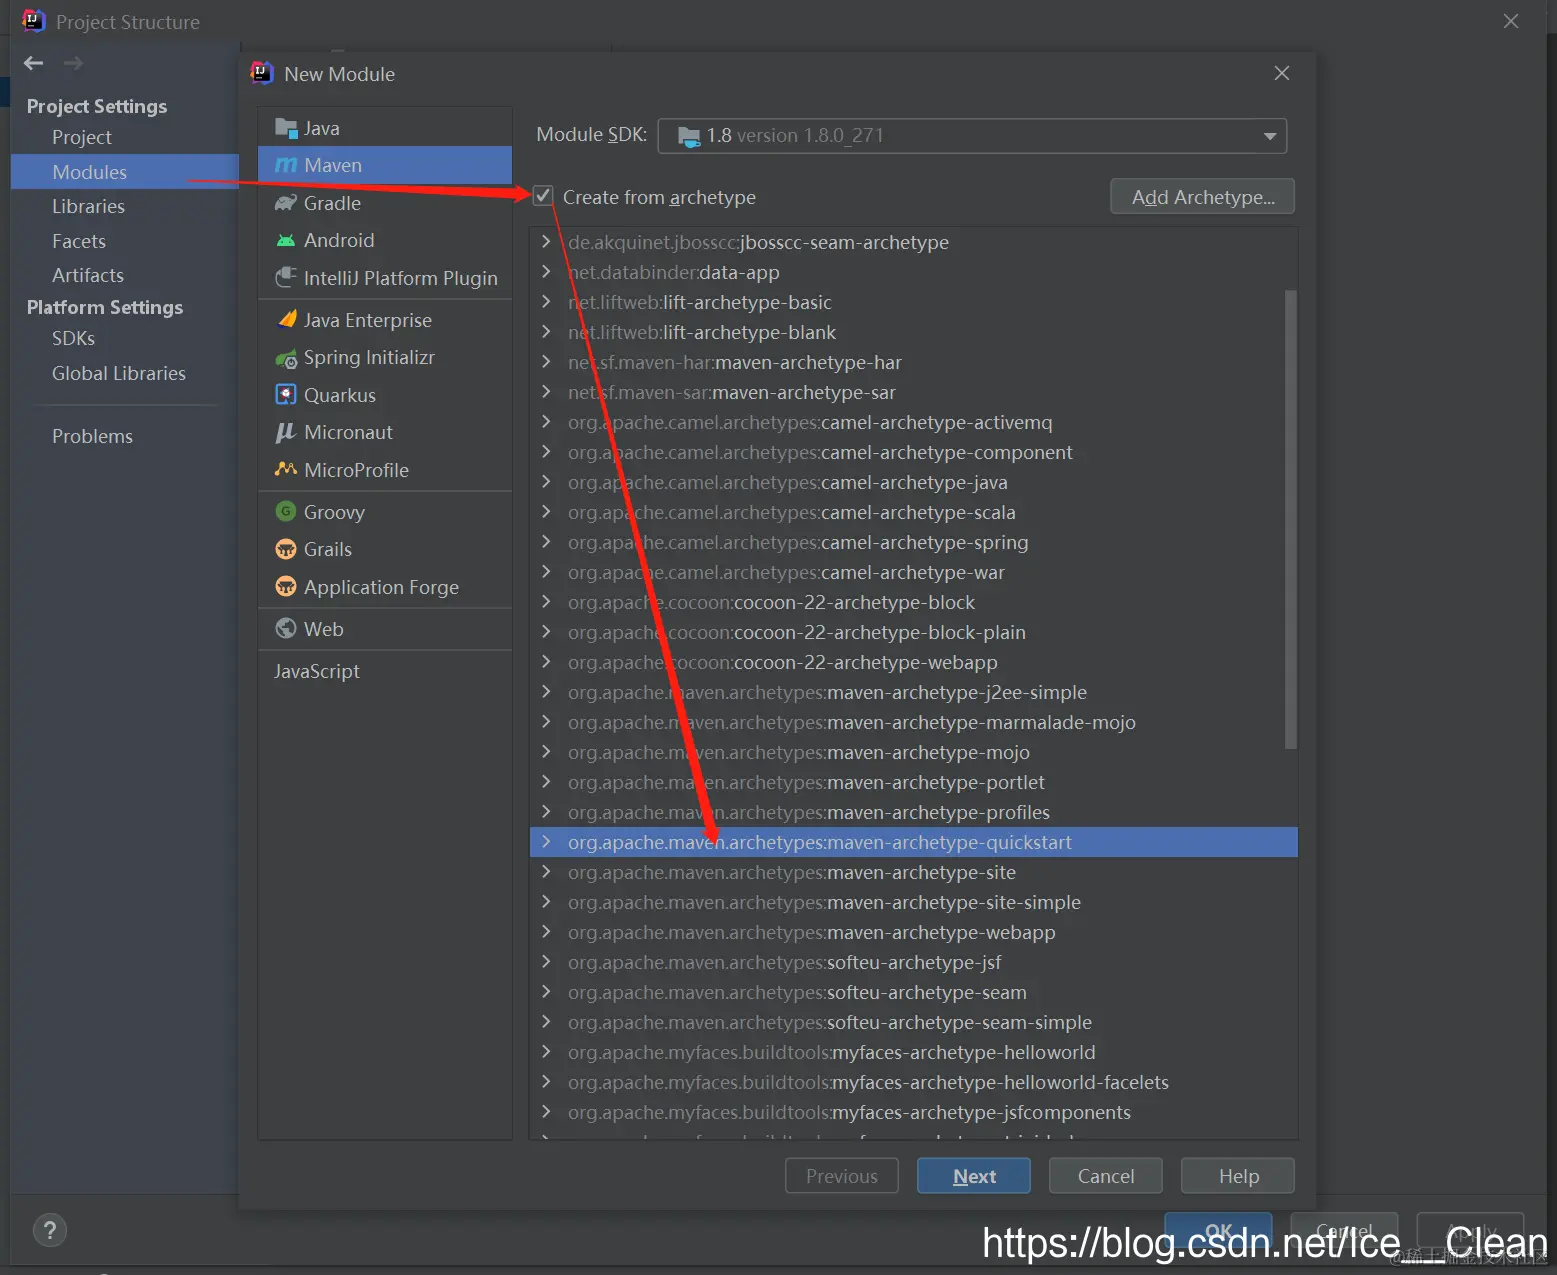Screen dimensions: 1557x1275
Task: Click the forward arrow in Project Structure
Action: tap(73, 63)
